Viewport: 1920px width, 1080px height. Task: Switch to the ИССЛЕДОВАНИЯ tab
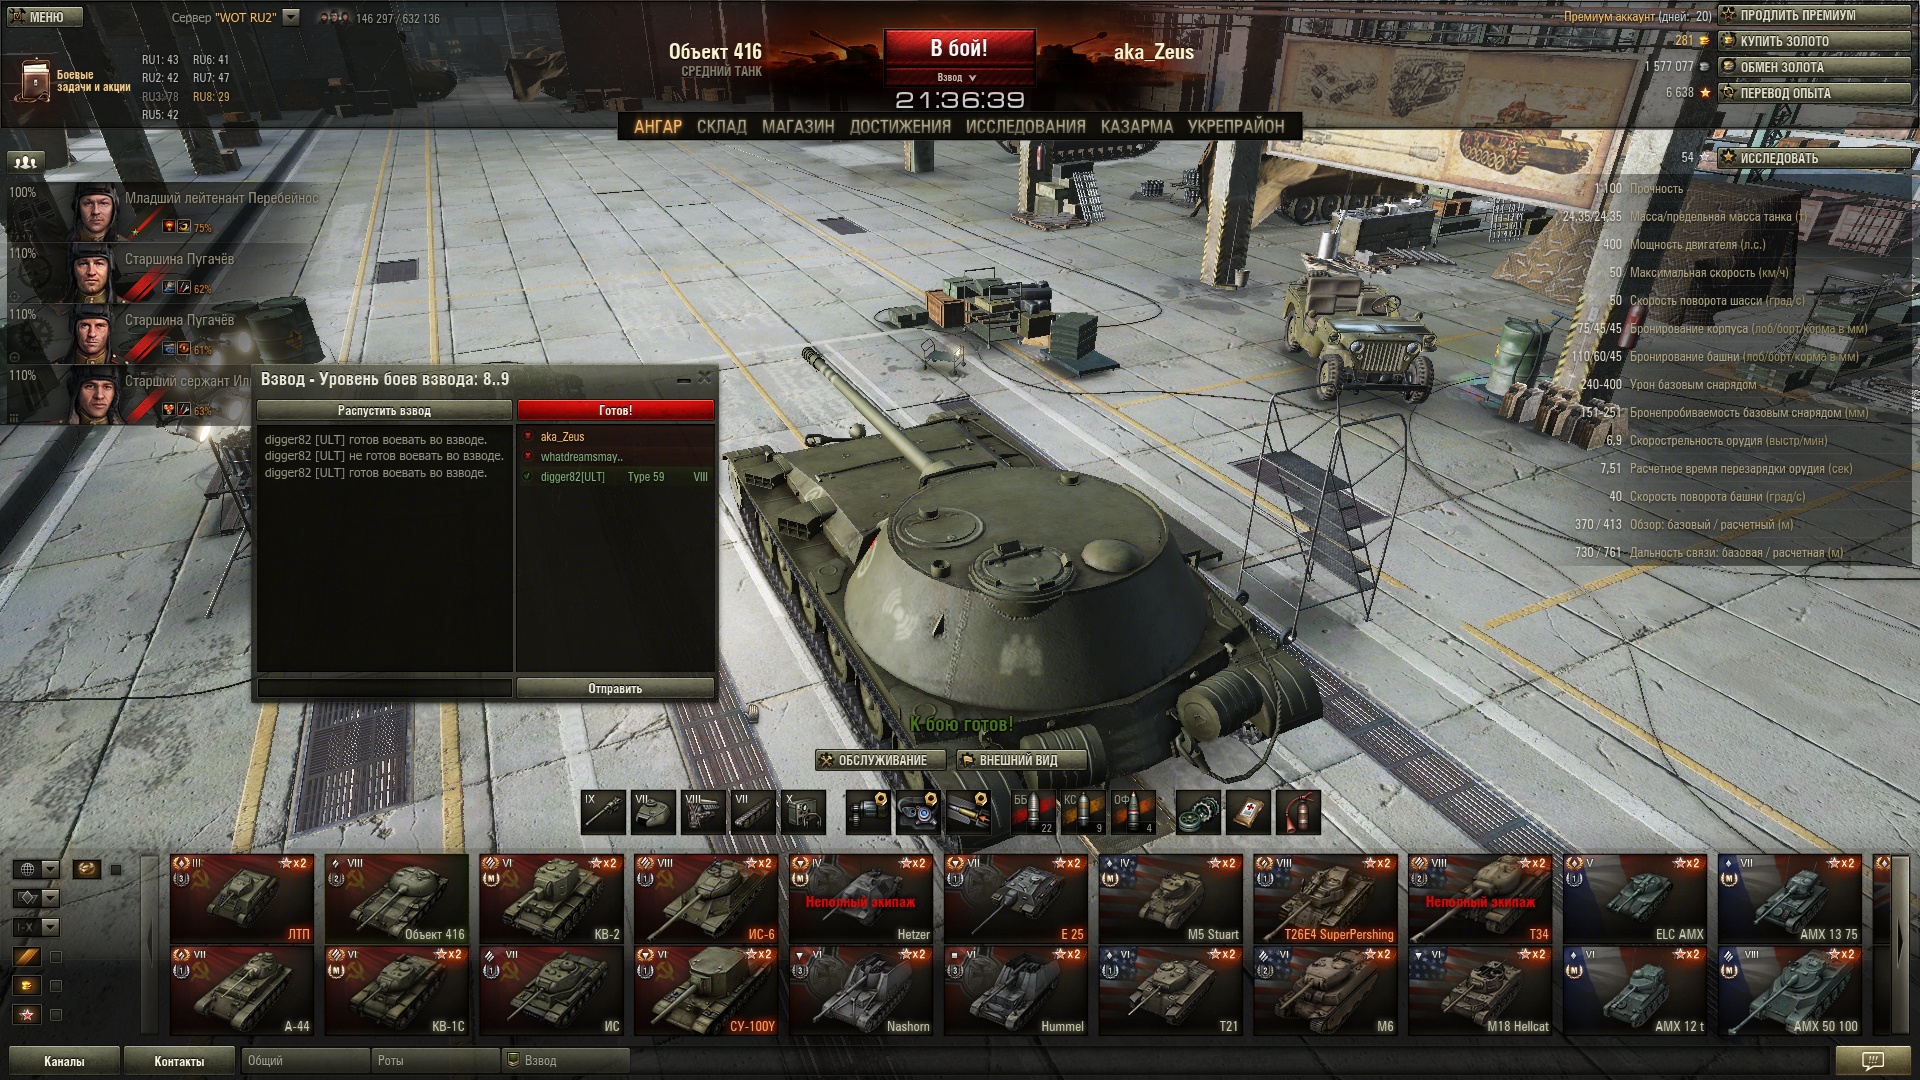click(1025, 127)
